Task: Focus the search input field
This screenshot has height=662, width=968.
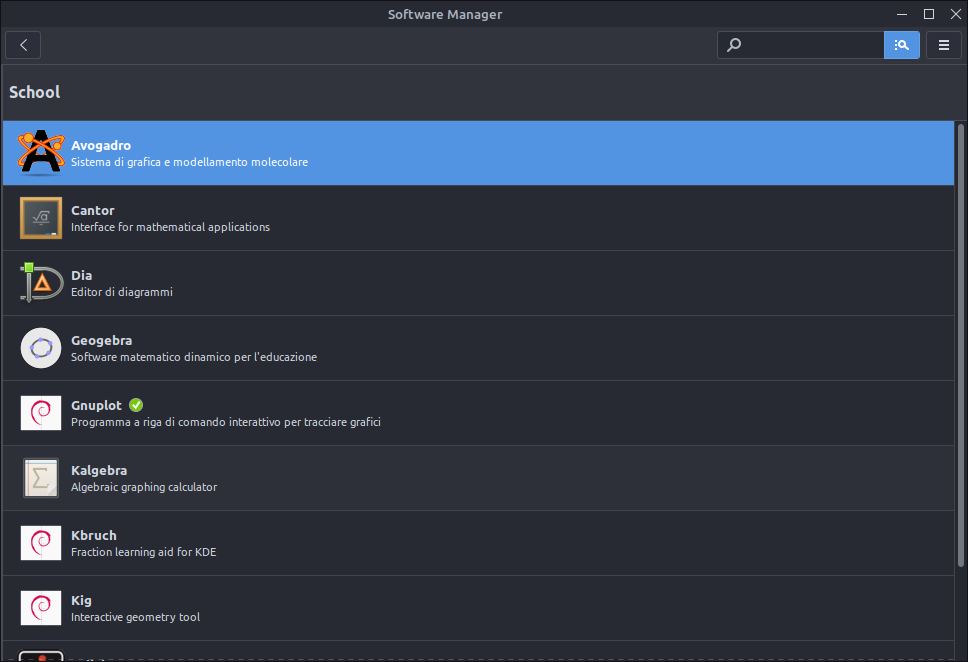Action: (x=801, y=45)
